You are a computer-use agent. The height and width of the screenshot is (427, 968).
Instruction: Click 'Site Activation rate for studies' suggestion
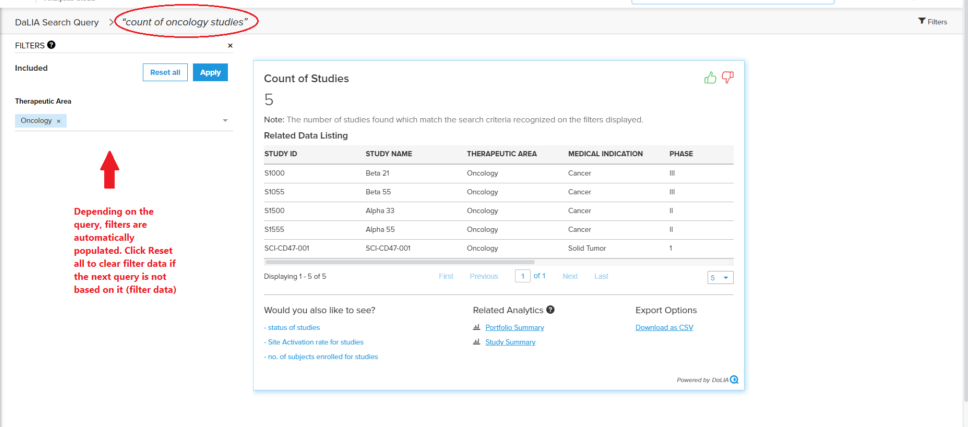coord(314,342)
